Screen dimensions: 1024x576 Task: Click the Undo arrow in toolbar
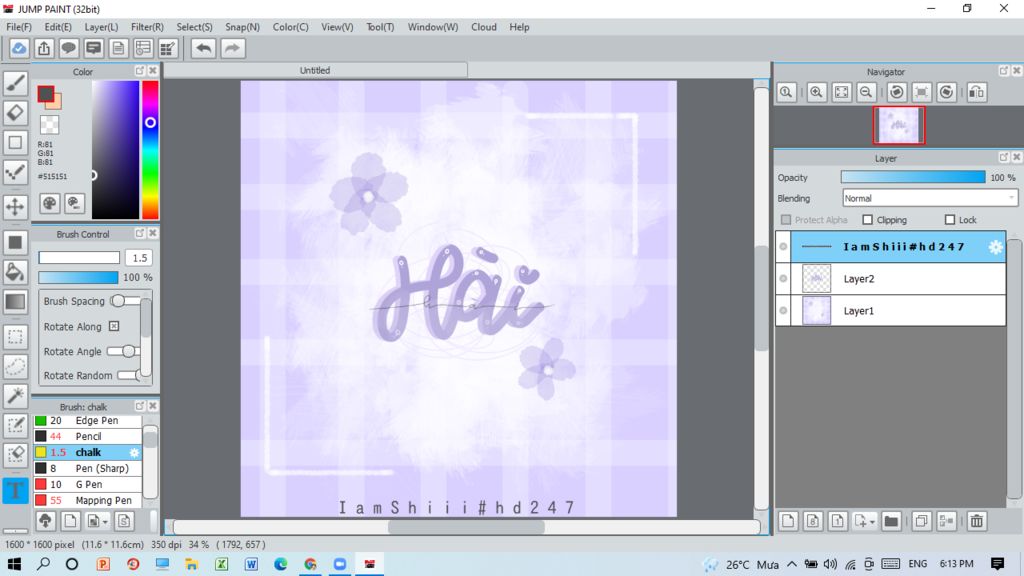(x=204, y=48)
